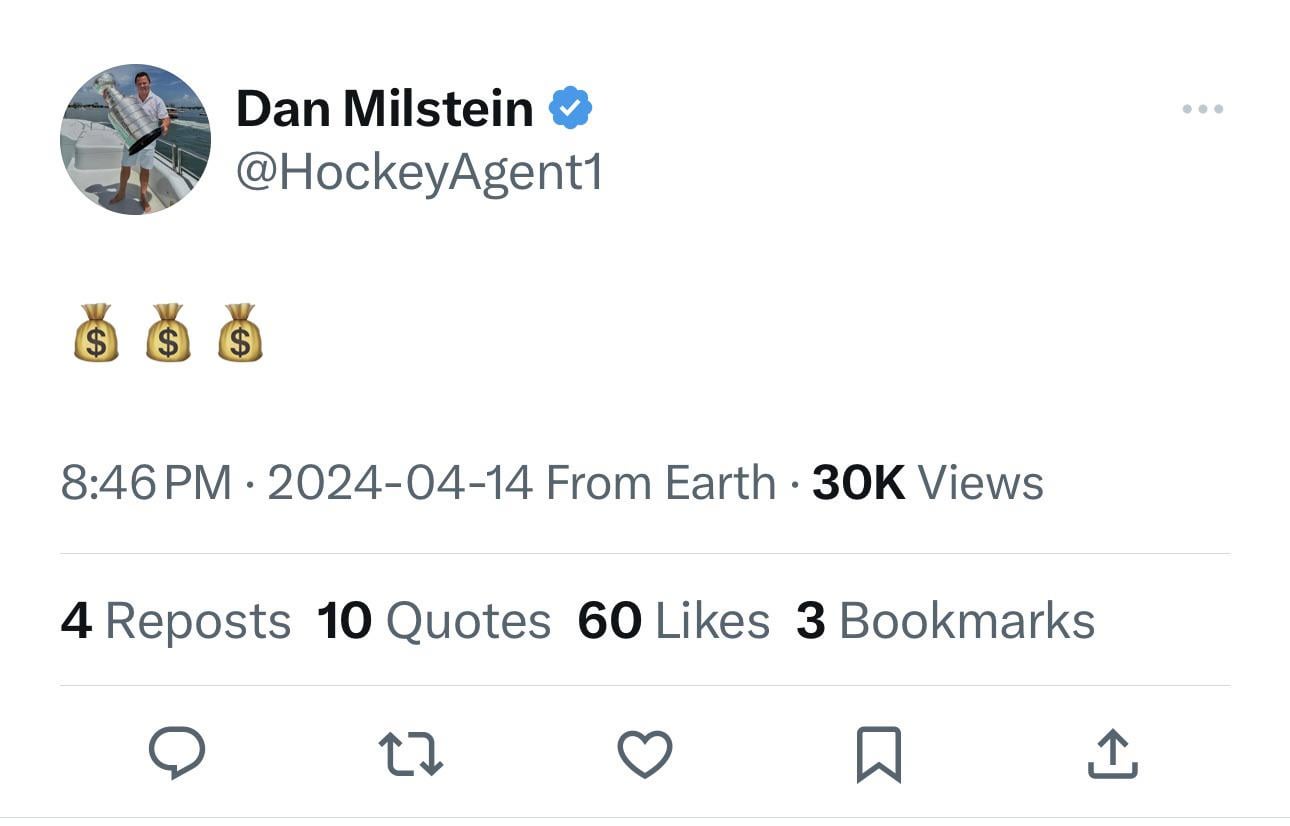This screenshot has height=826, width=1290.
Task: Click the 2024-04-14 date text
Action: point(400,483)
